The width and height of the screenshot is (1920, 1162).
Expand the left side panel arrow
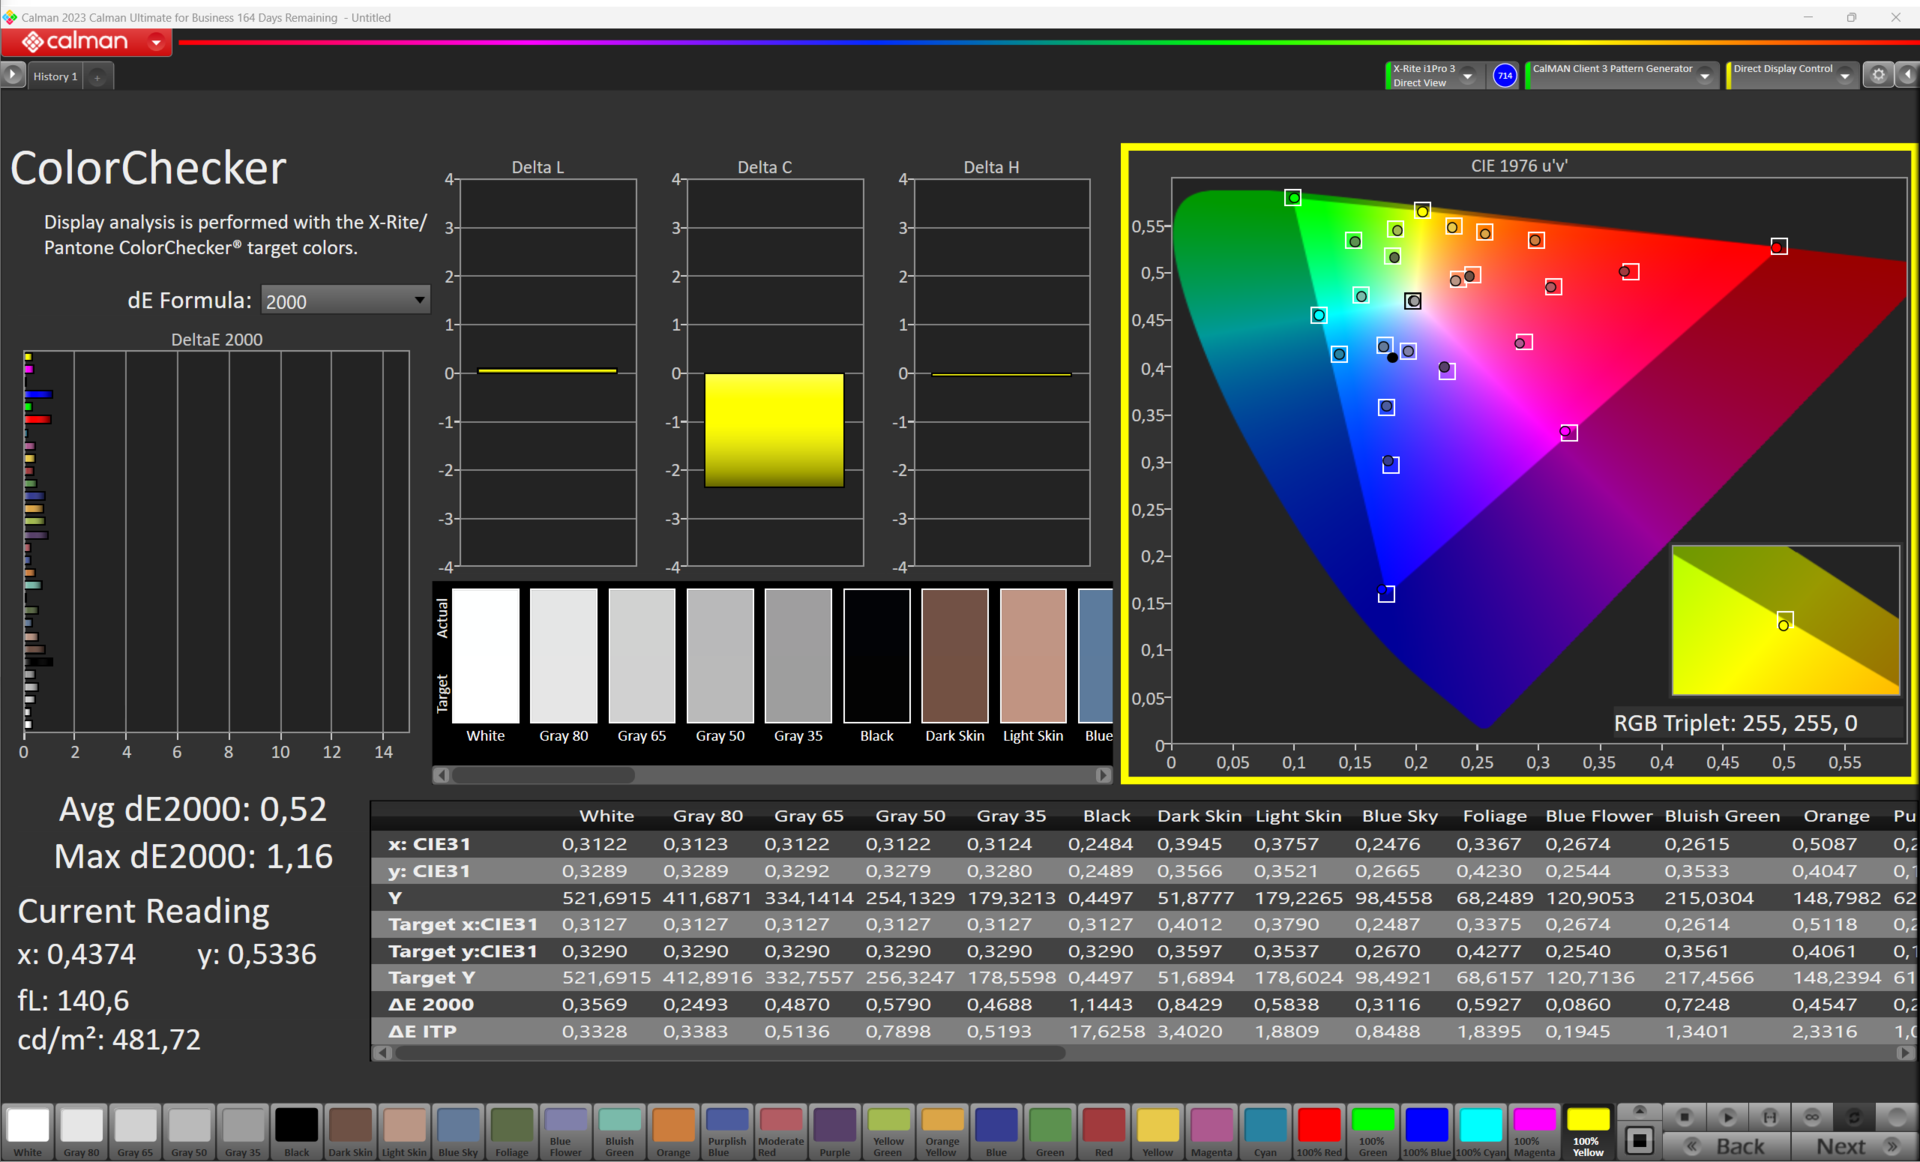(x=12, y=75)
